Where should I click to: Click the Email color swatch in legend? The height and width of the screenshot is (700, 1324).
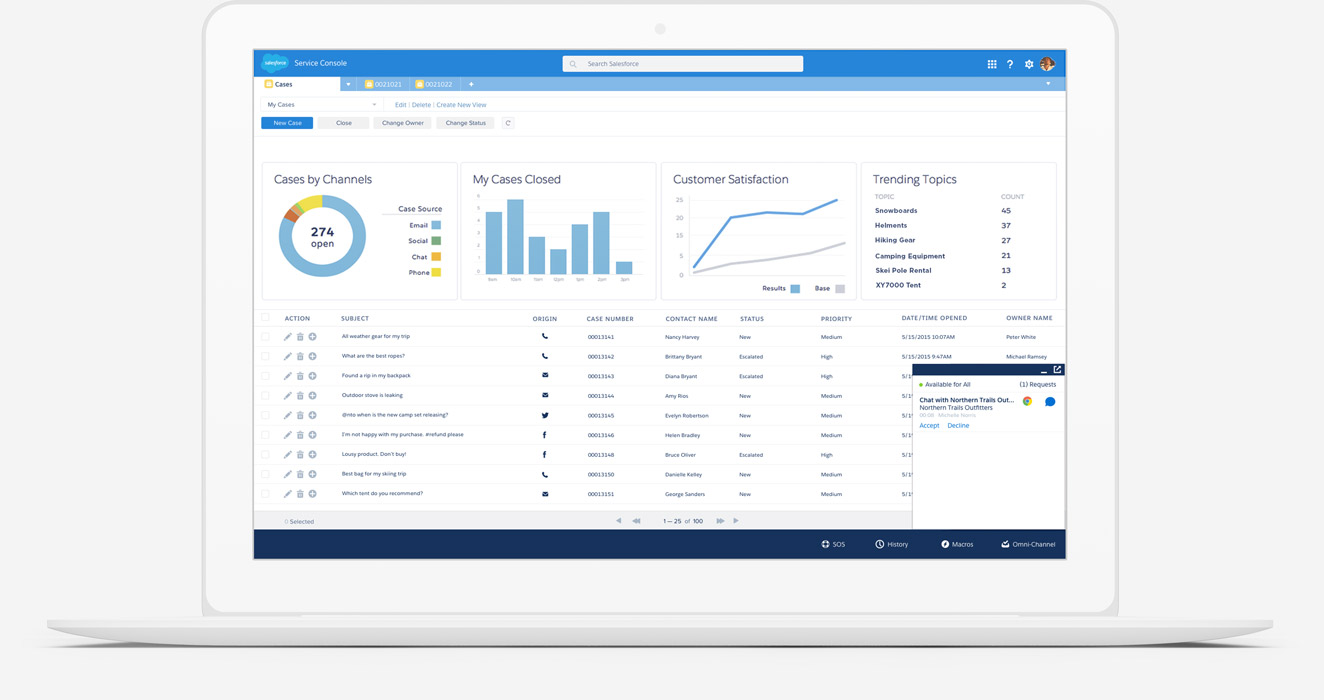[x=436, y=226]
